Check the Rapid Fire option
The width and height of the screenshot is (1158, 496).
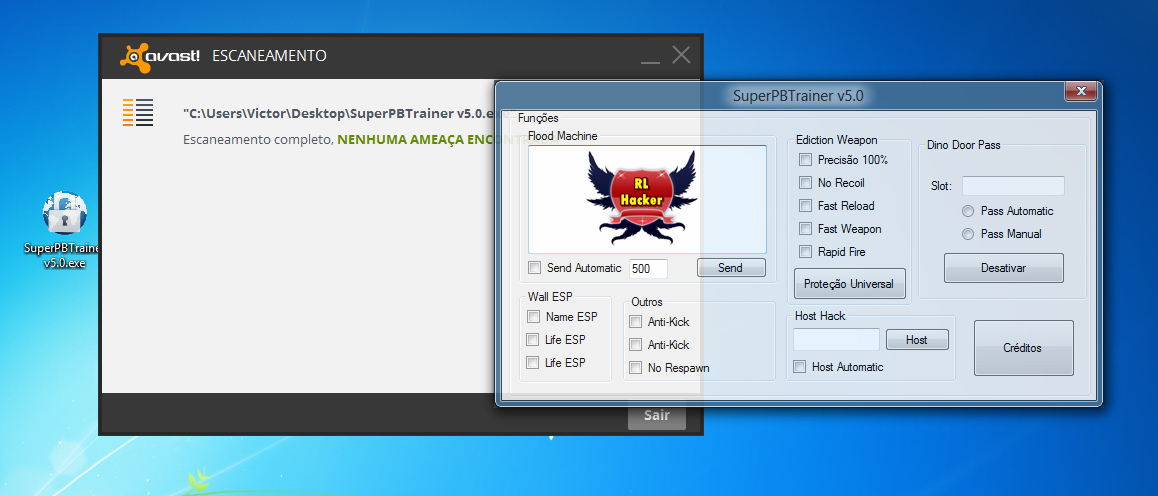point(805,252)
